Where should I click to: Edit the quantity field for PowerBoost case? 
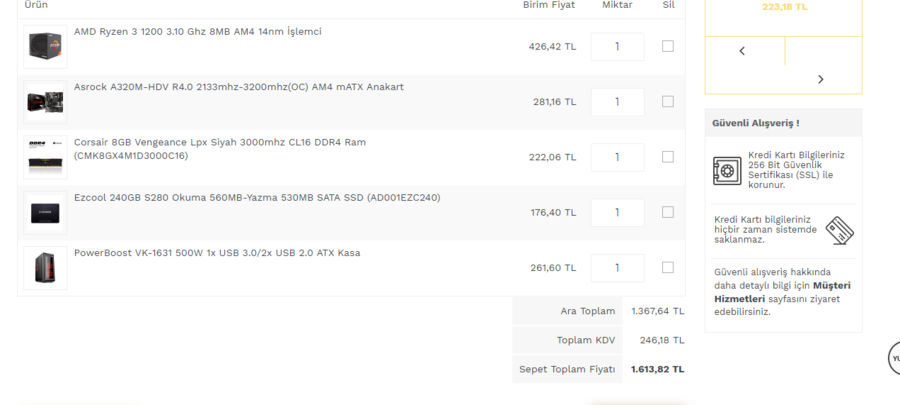[617, 268]
